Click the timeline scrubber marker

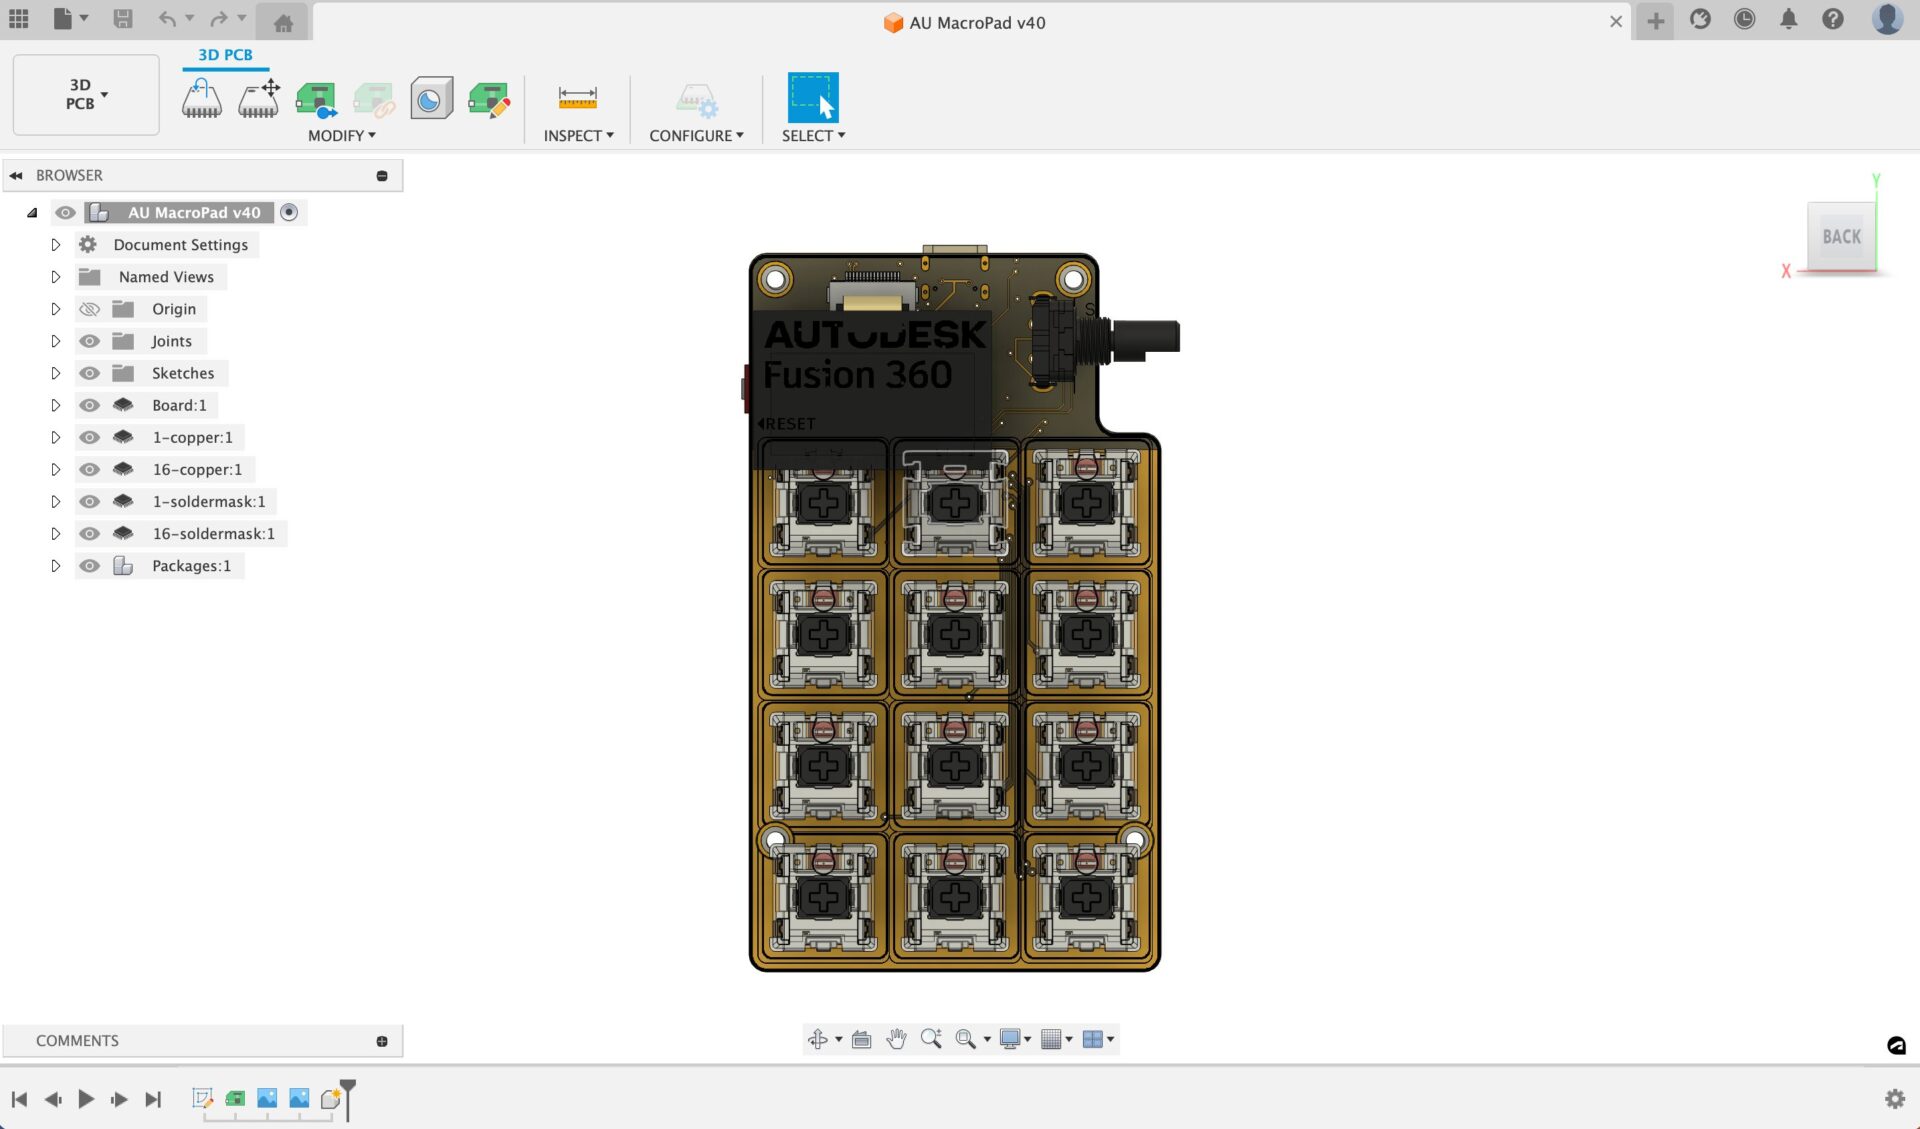pyautogui.click(x=347, y=1090)
